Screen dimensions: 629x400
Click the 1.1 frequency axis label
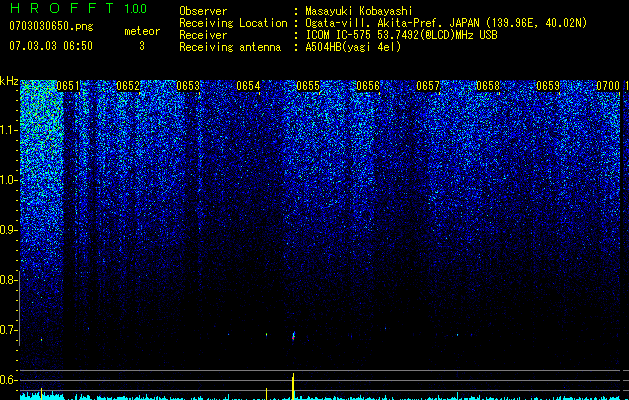(x=8, y=130)
